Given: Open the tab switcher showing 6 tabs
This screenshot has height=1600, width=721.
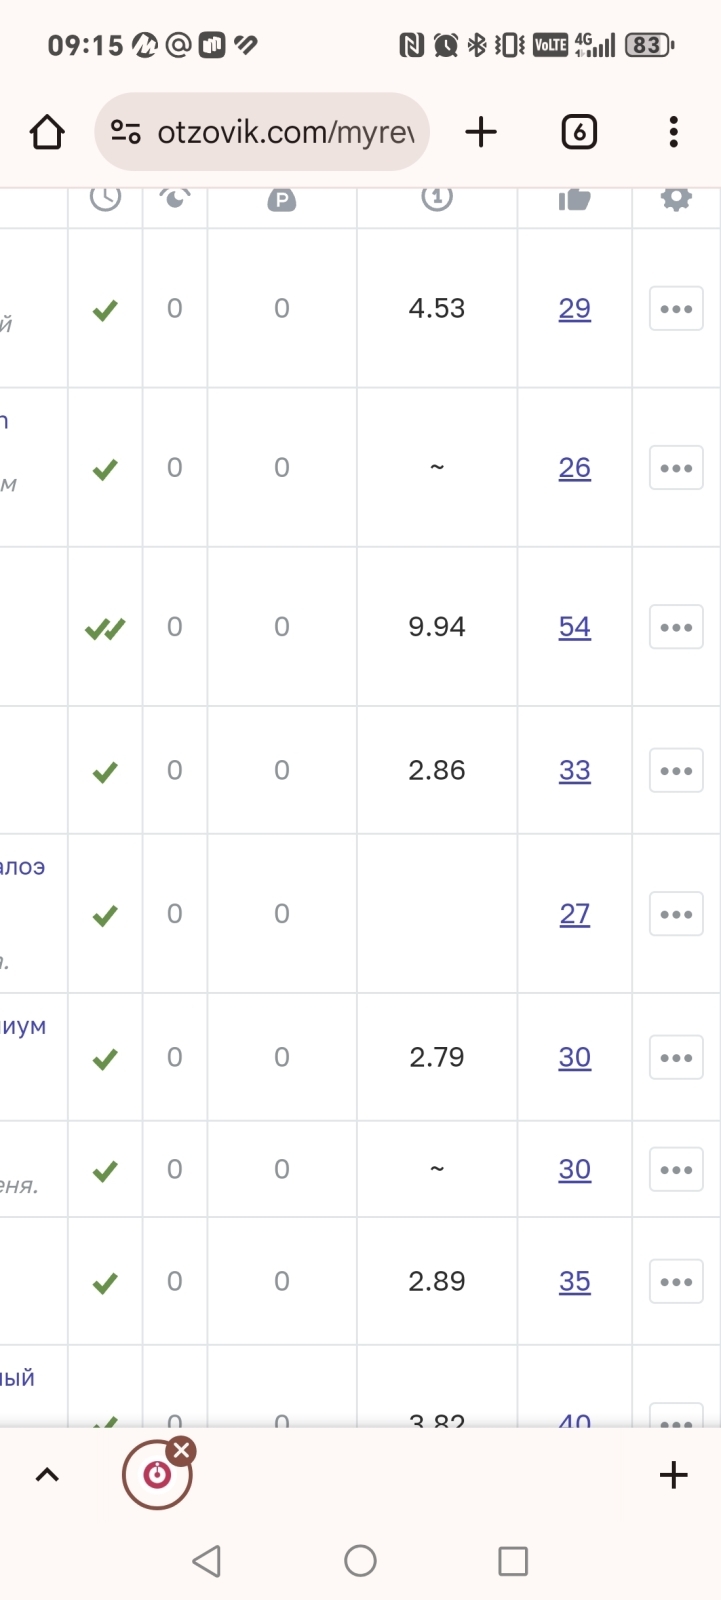Looking at the screenshot, I should [579, 132].
